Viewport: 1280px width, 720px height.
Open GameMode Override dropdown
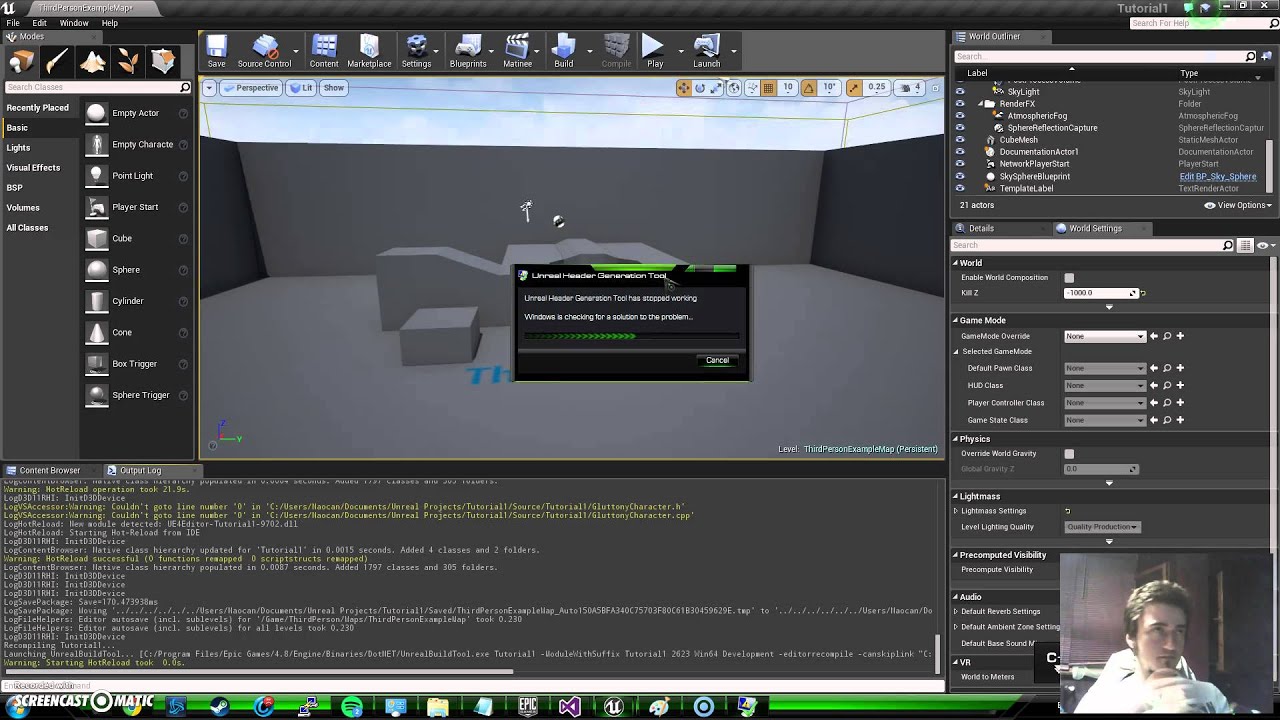(1105, 336)
